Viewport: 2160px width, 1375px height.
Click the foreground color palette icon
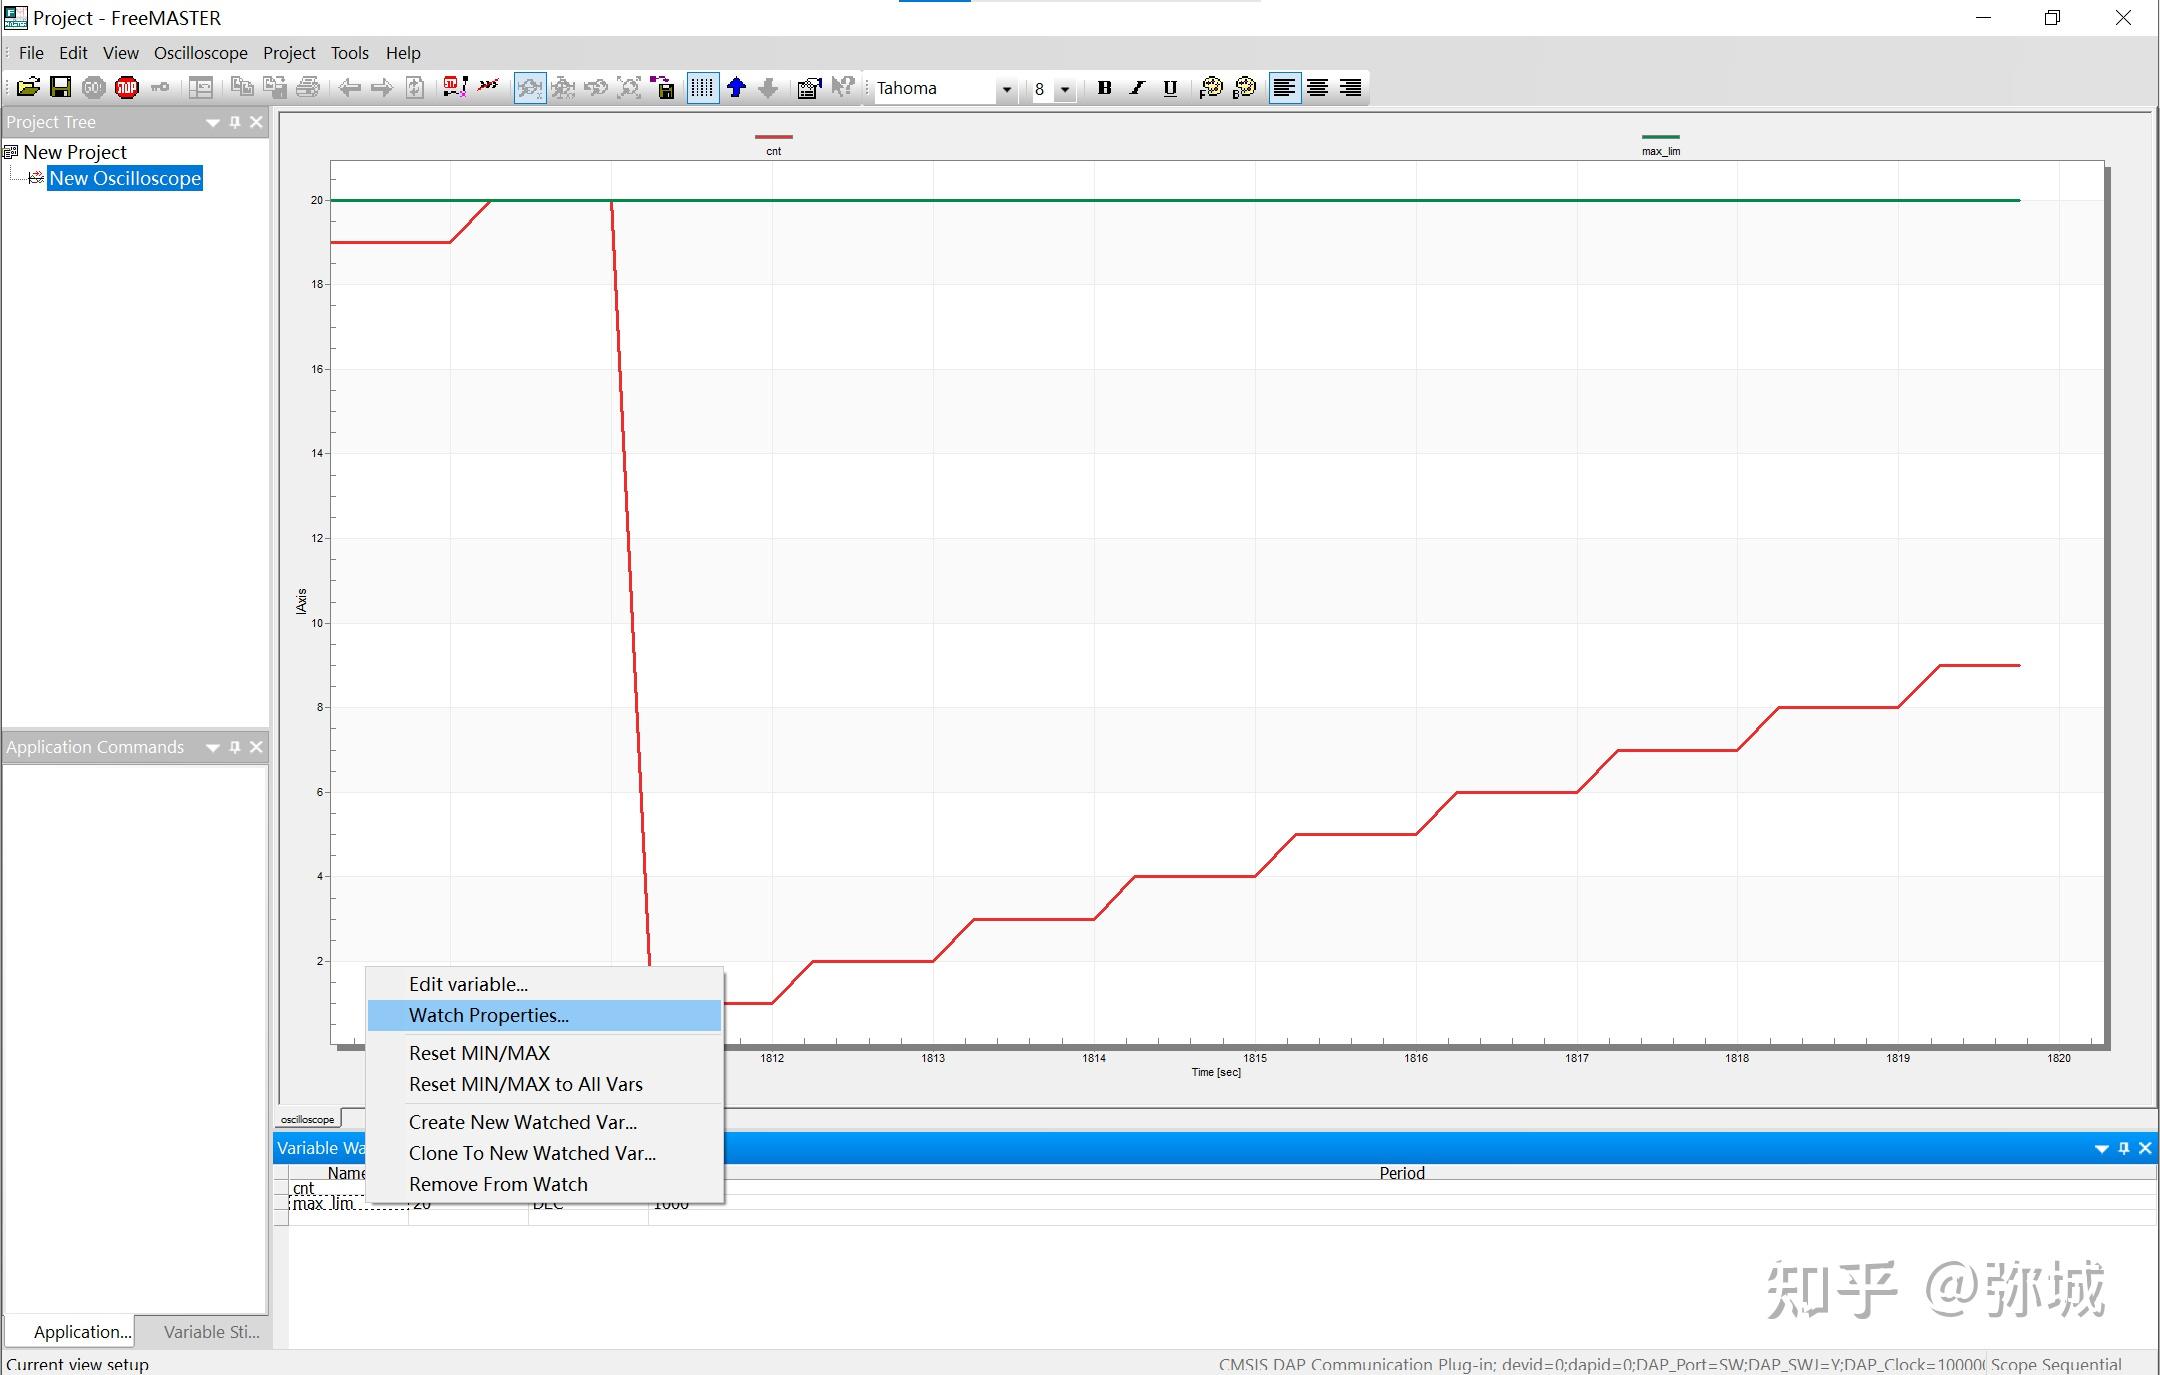tap(1211, 88)
